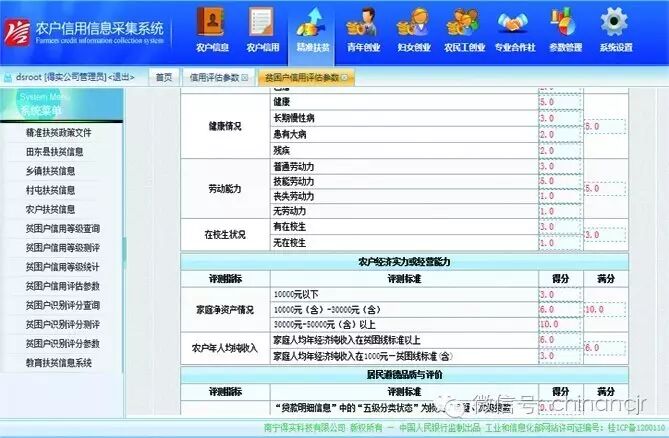Click the 在校生状况 indicator cell

click(x=225, y=235)
